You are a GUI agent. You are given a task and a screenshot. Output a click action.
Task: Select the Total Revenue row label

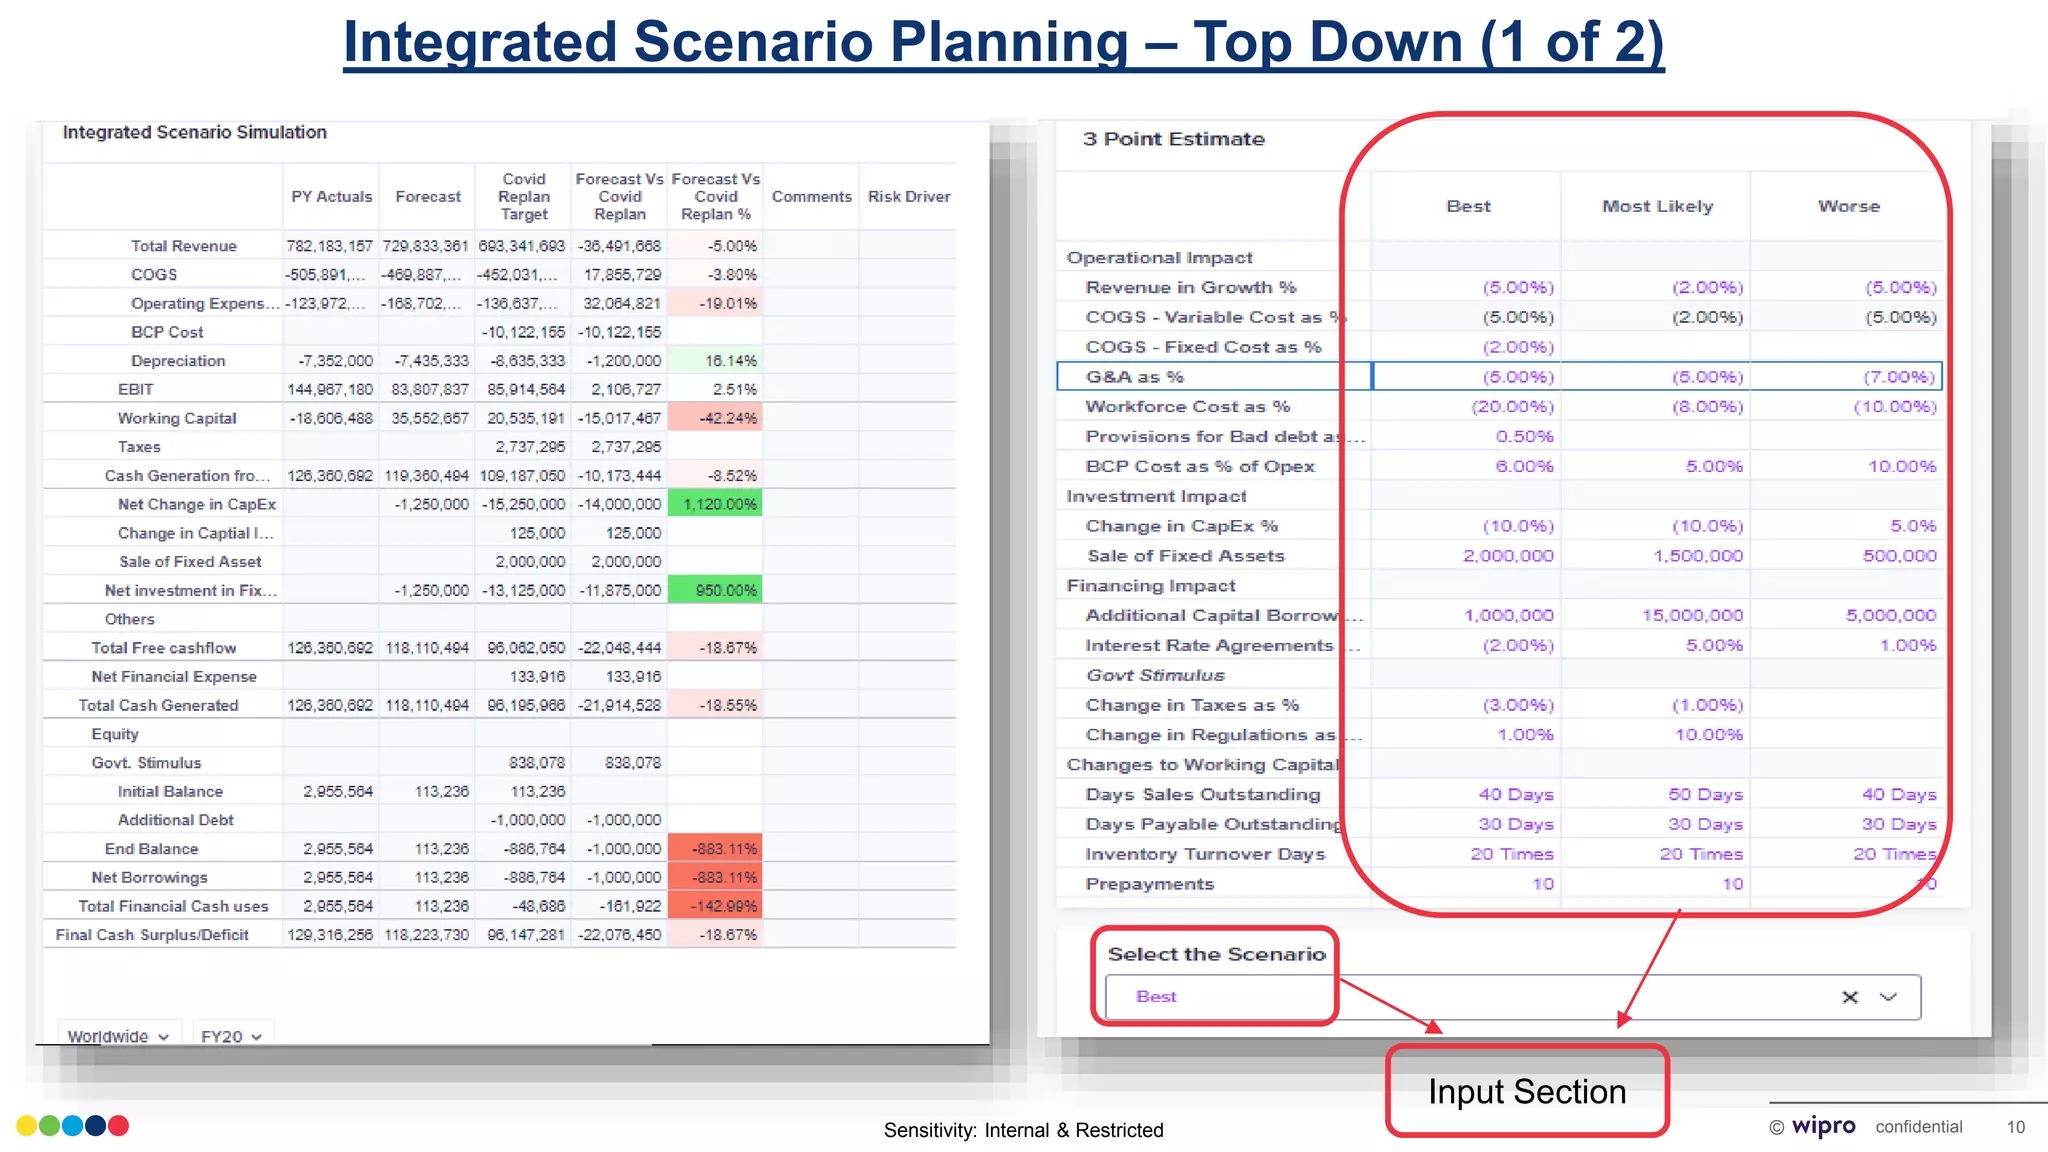[x=184, y=246]
